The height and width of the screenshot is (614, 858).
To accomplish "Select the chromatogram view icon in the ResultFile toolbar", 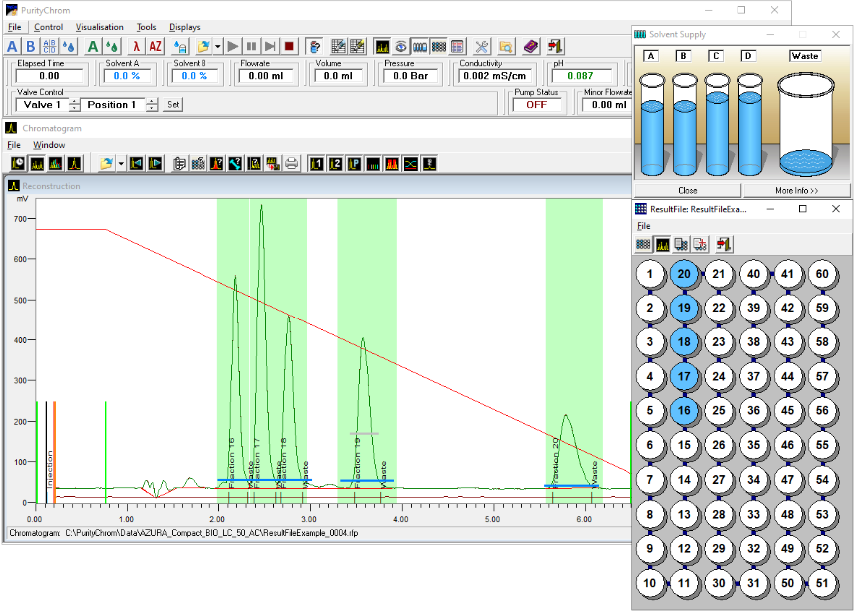I will tap(662, 243).
